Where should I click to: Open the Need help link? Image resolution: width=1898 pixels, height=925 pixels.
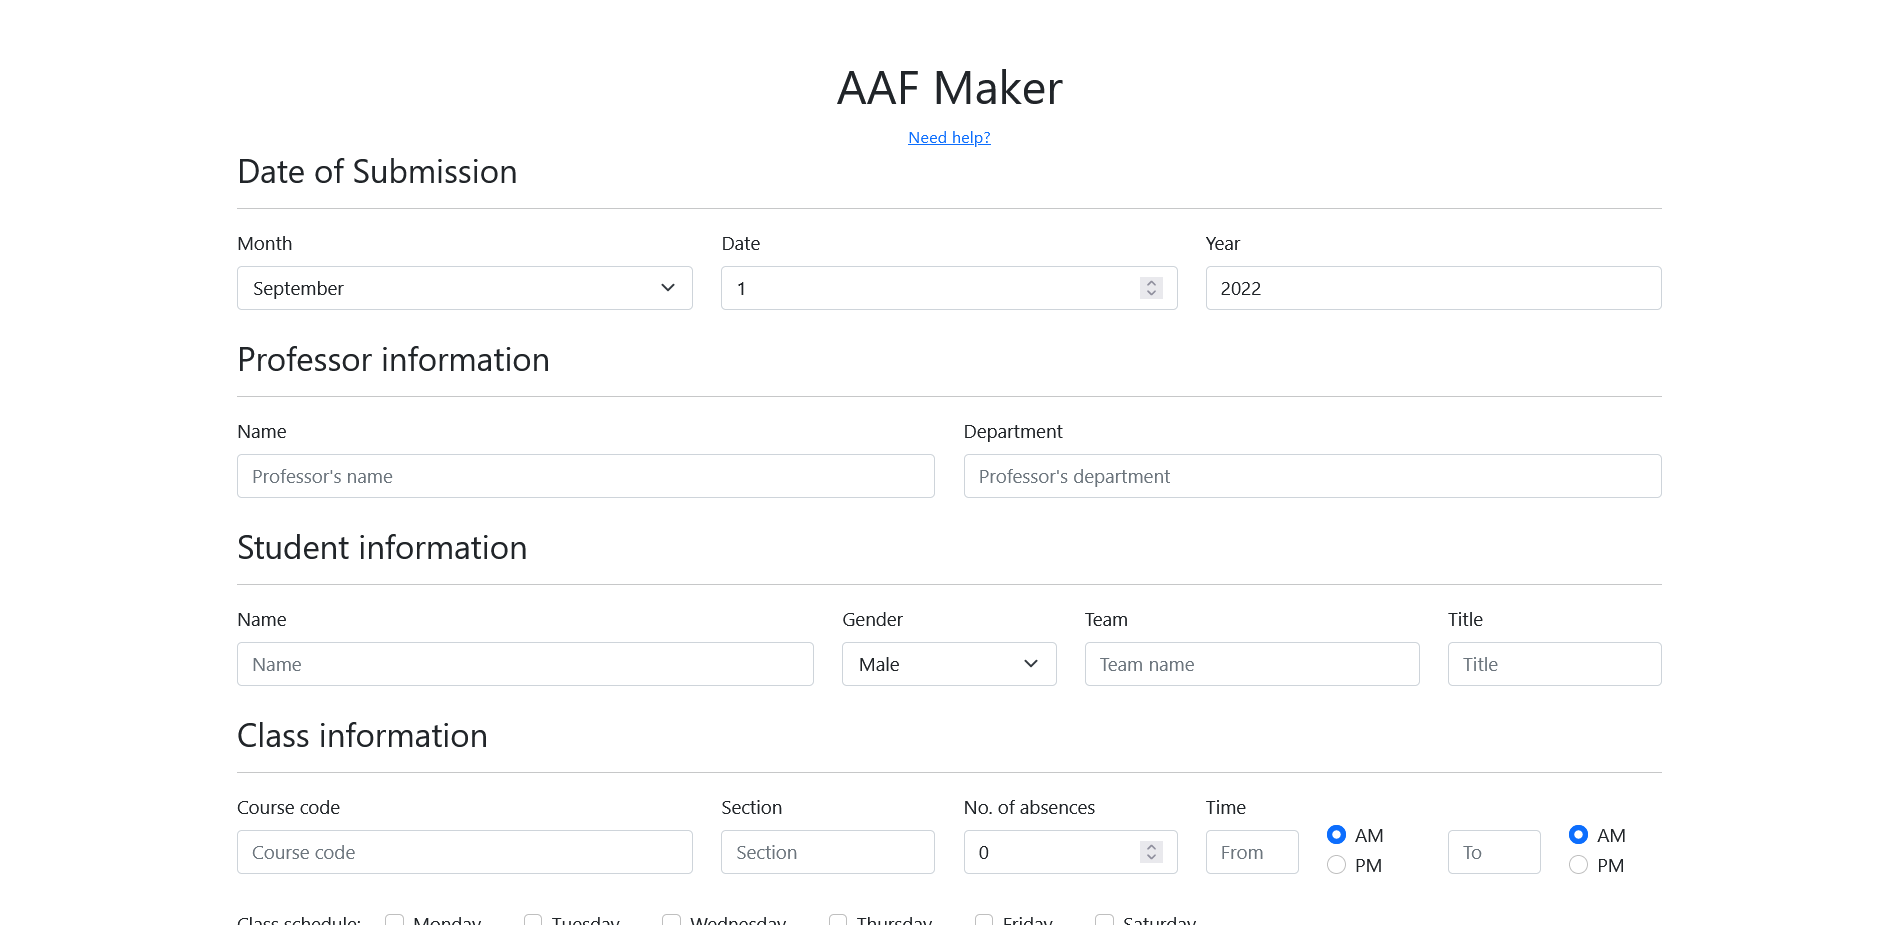click(948, 137)
